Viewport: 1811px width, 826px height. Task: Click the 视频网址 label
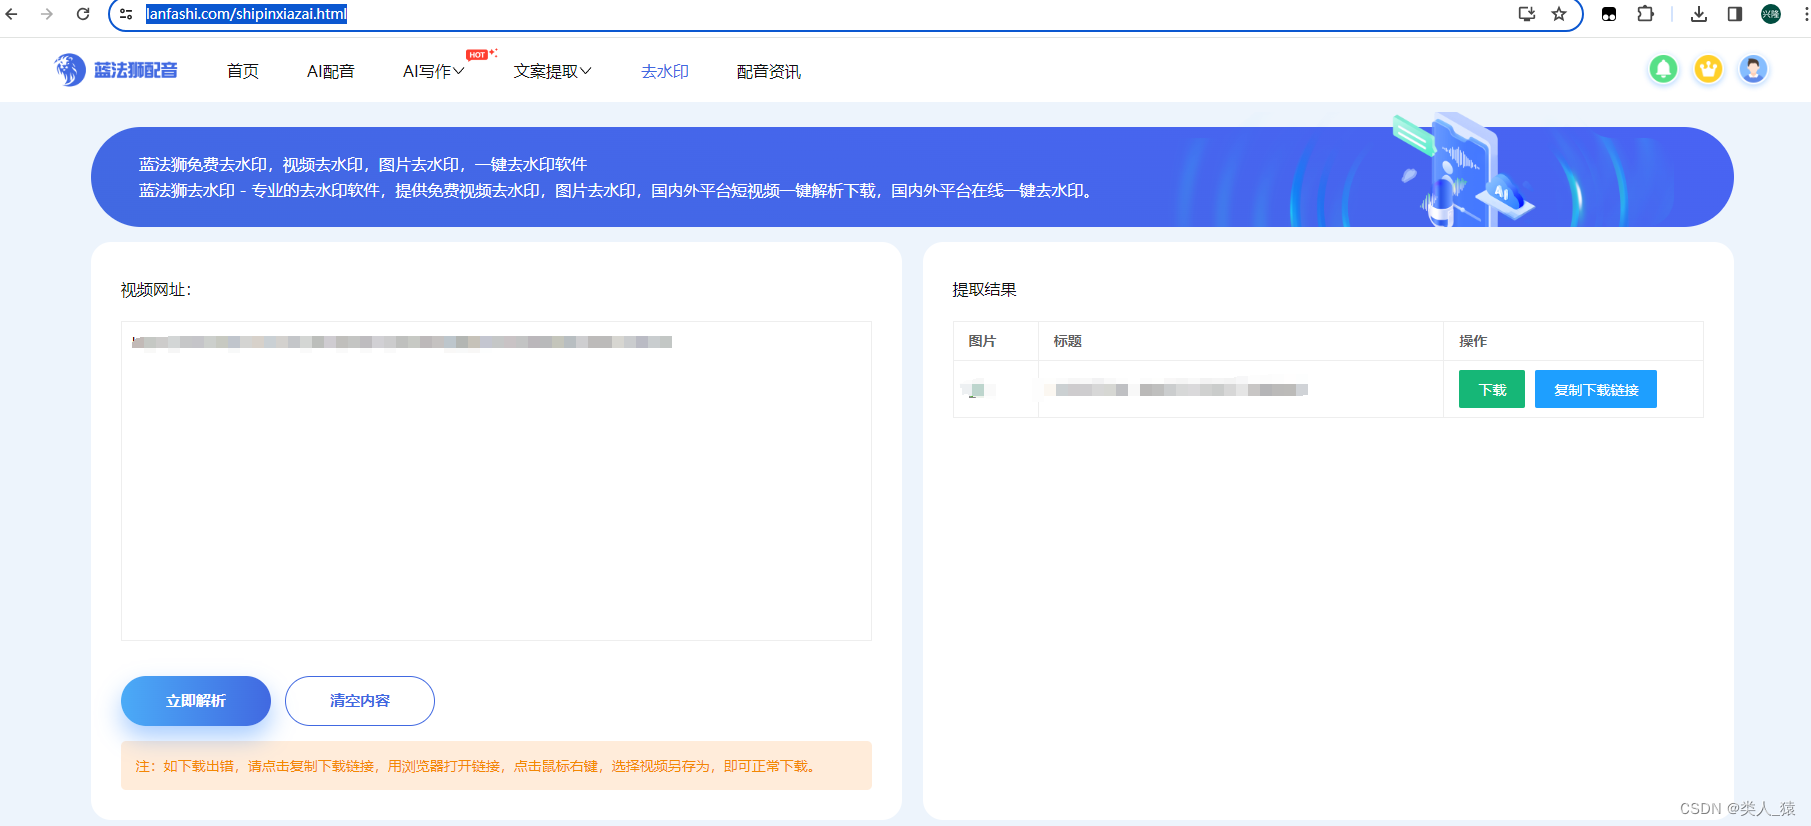tap(156, 289)
